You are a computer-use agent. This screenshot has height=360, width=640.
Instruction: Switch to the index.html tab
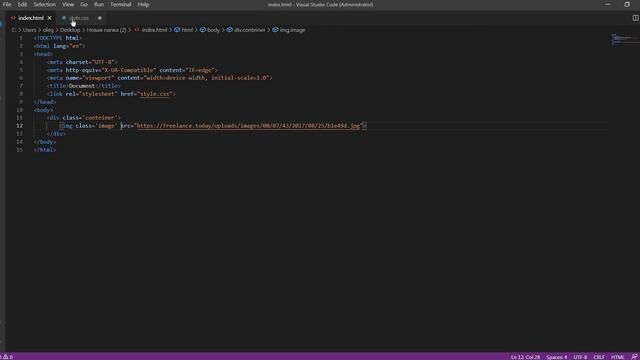coord(31,18)
